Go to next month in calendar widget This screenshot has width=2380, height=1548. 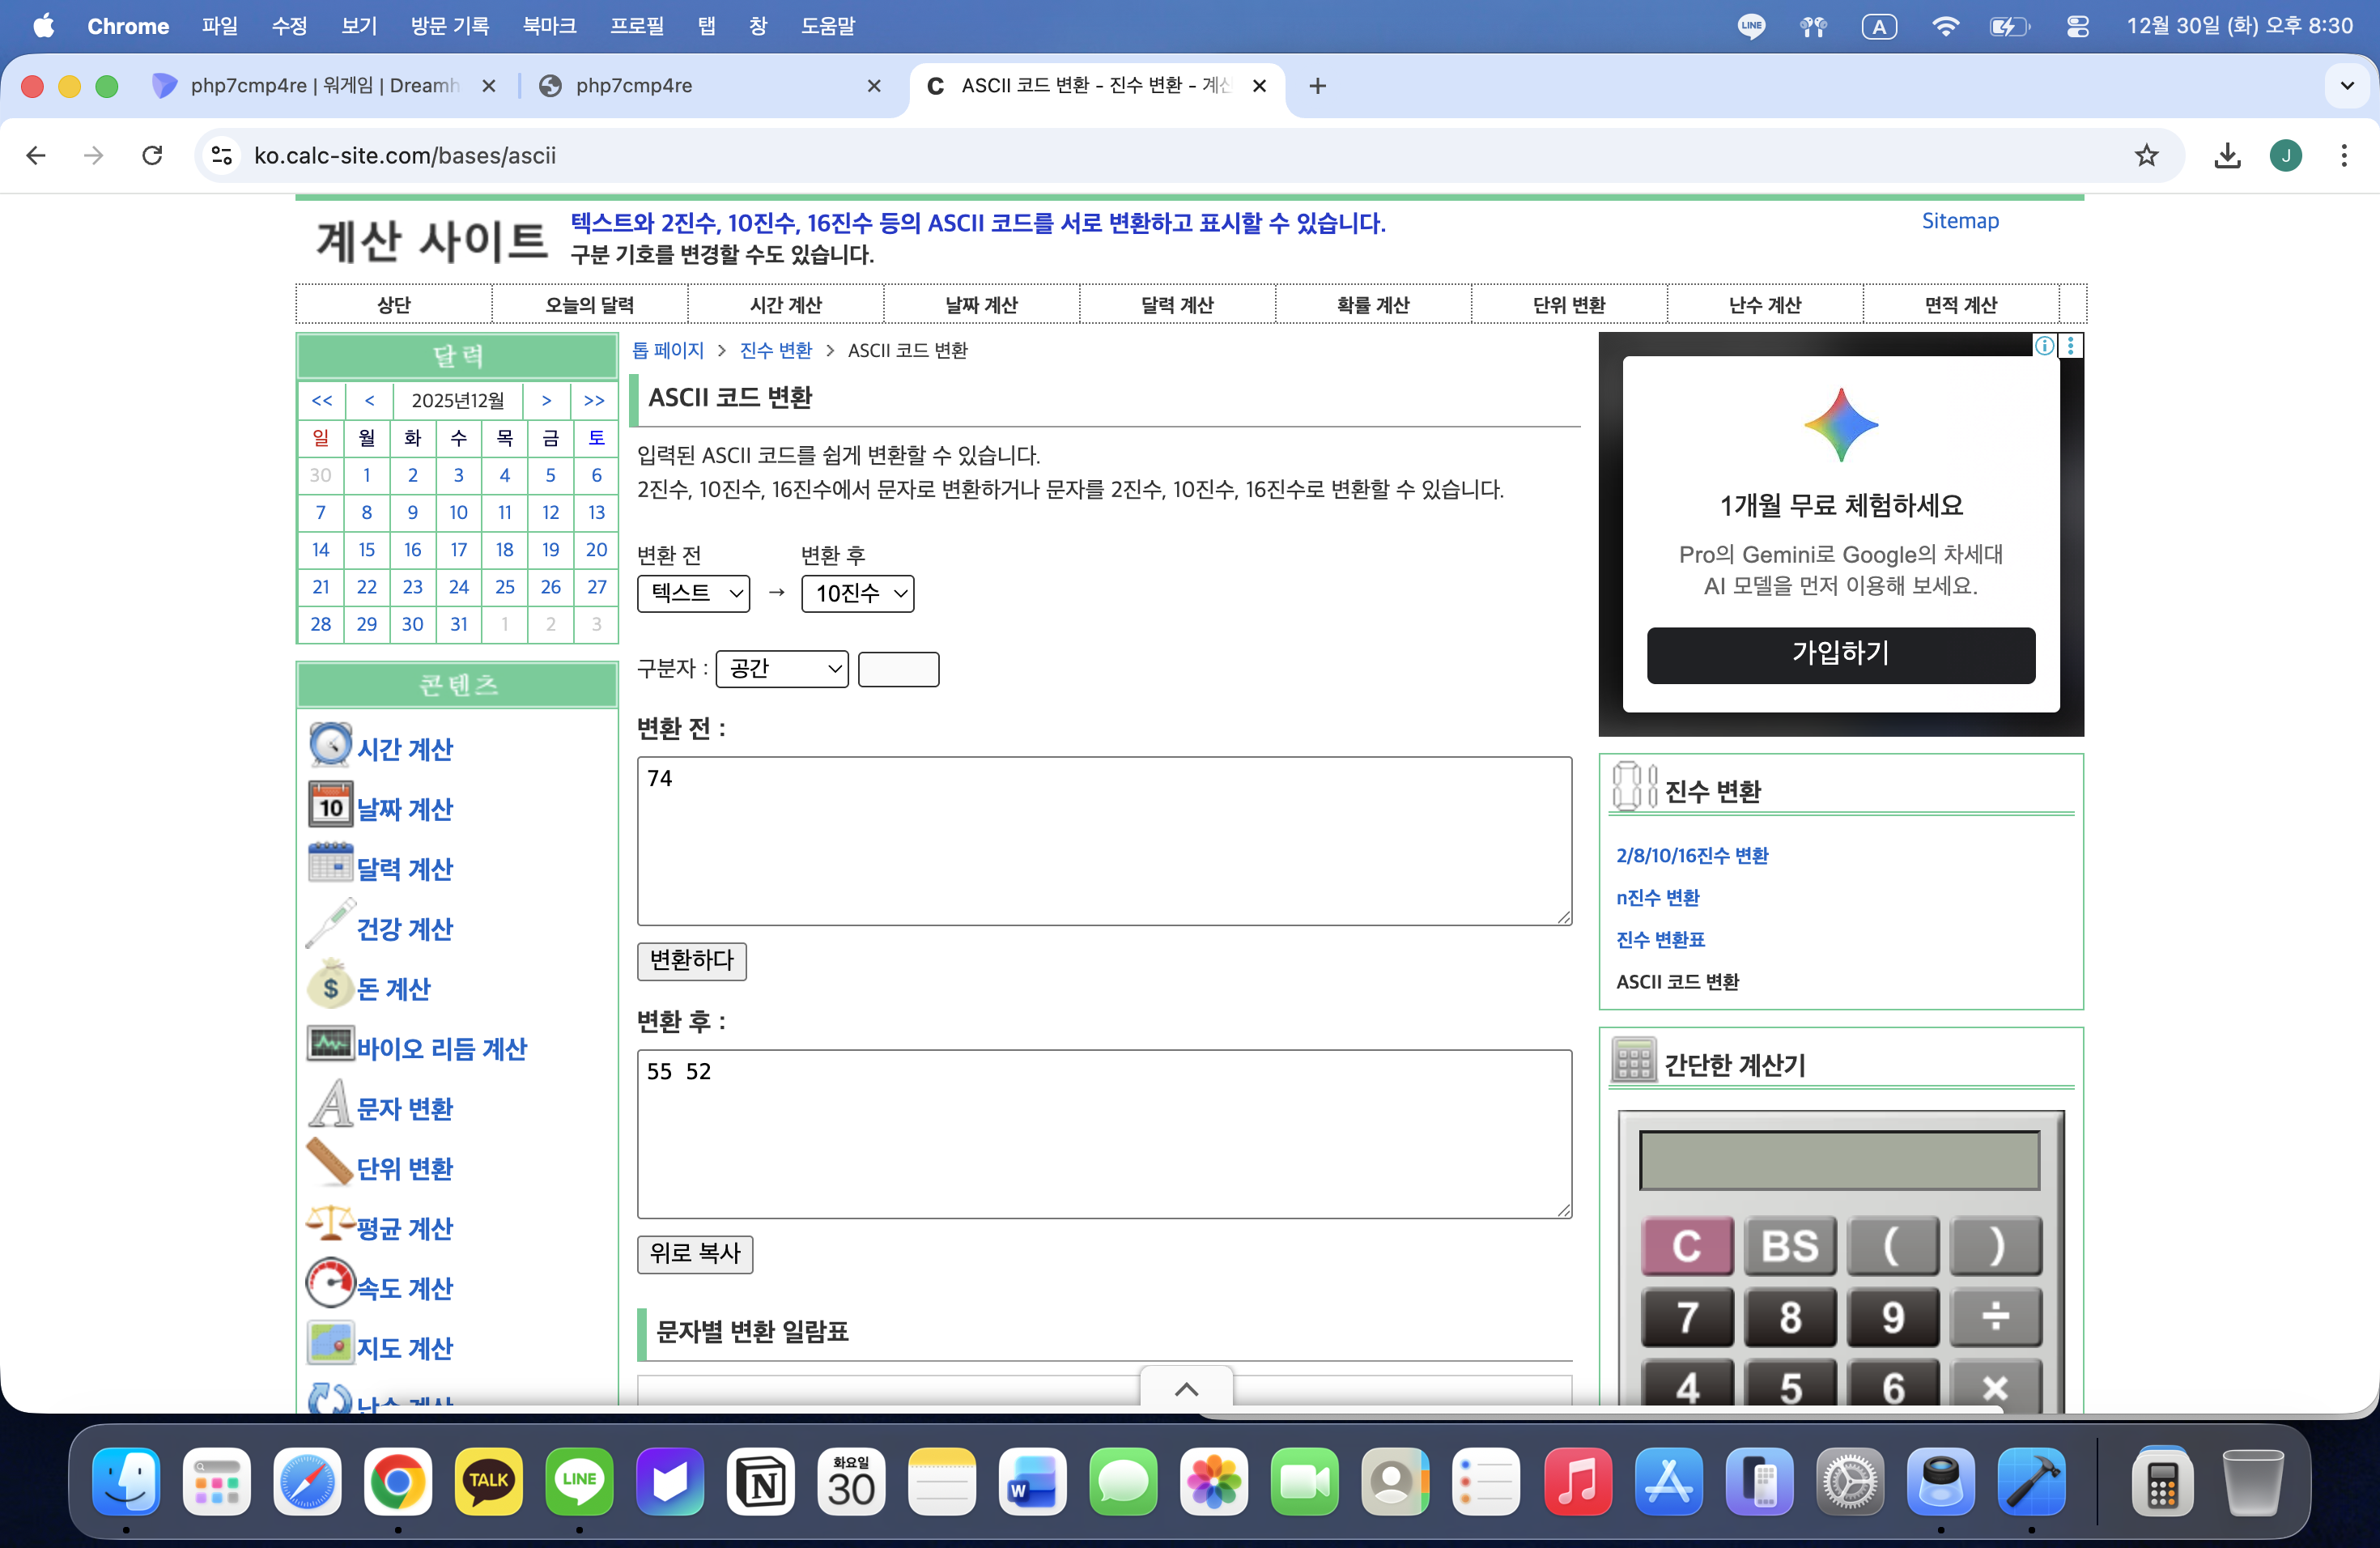(546, 400)
